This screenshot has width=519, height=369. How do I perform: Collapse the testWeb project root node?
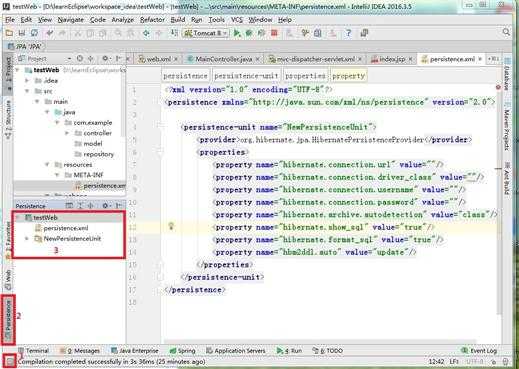[17, 70]
